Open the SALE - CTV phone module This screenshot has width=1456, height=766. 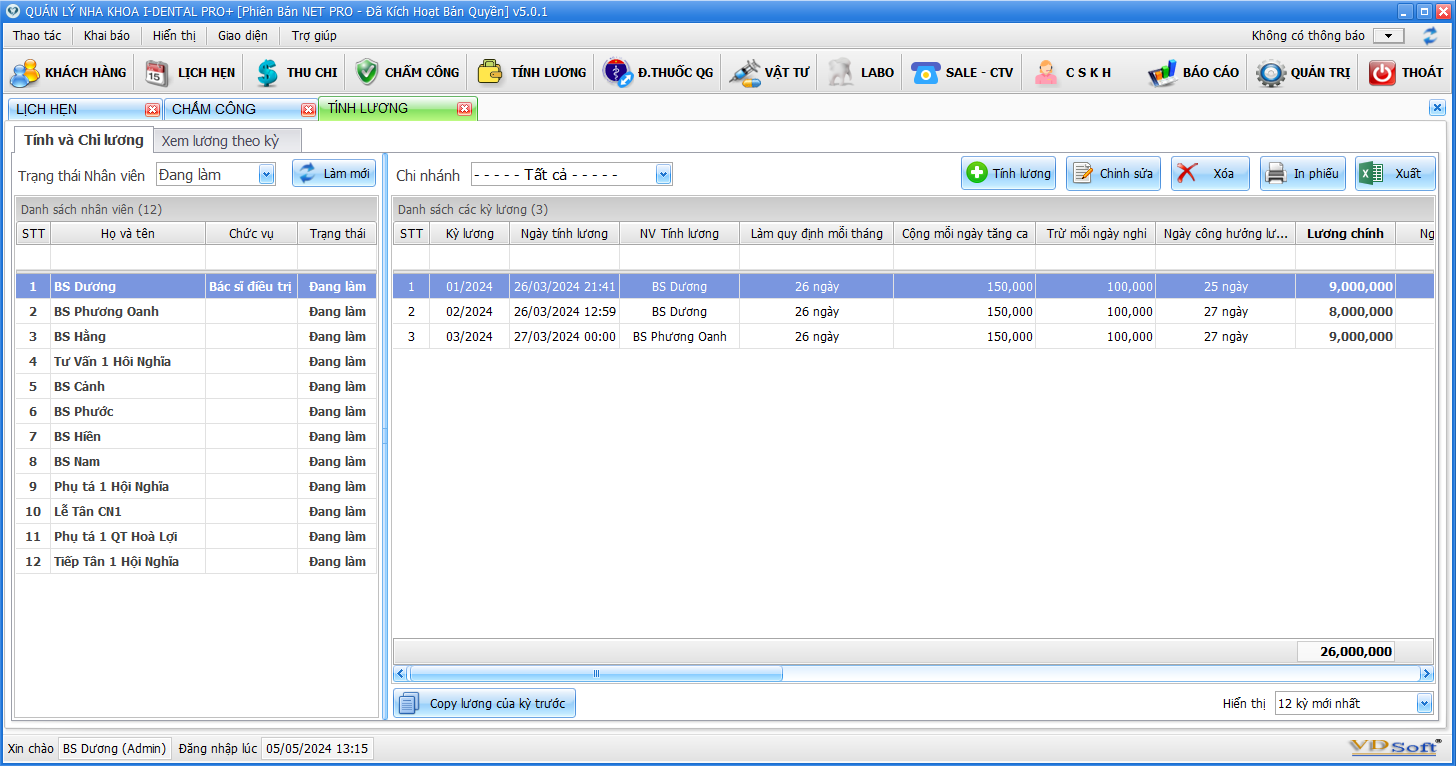962,72
